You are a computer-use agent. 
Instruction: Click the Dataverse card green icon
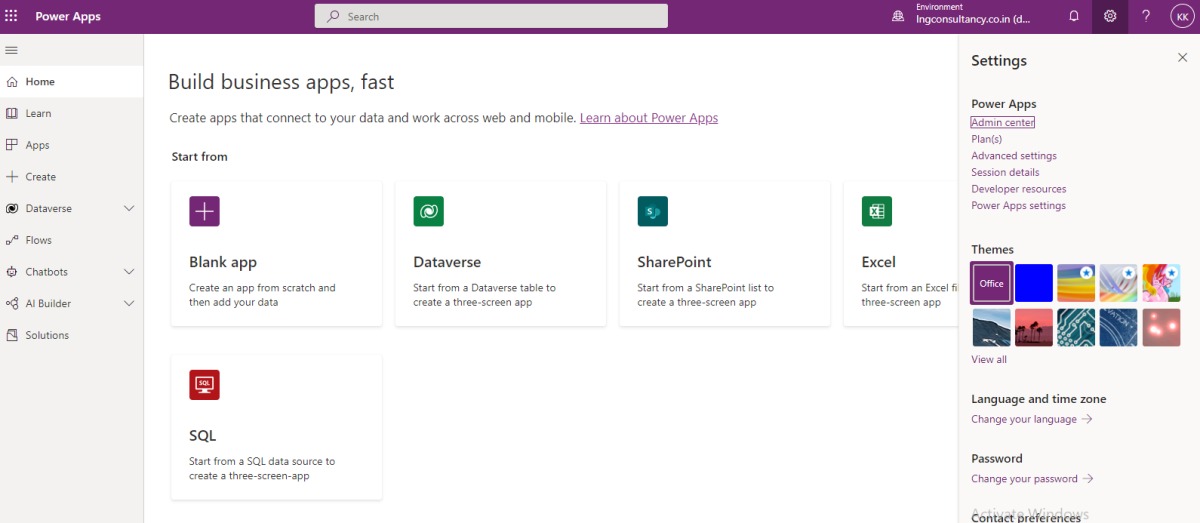tap(428, 211)
